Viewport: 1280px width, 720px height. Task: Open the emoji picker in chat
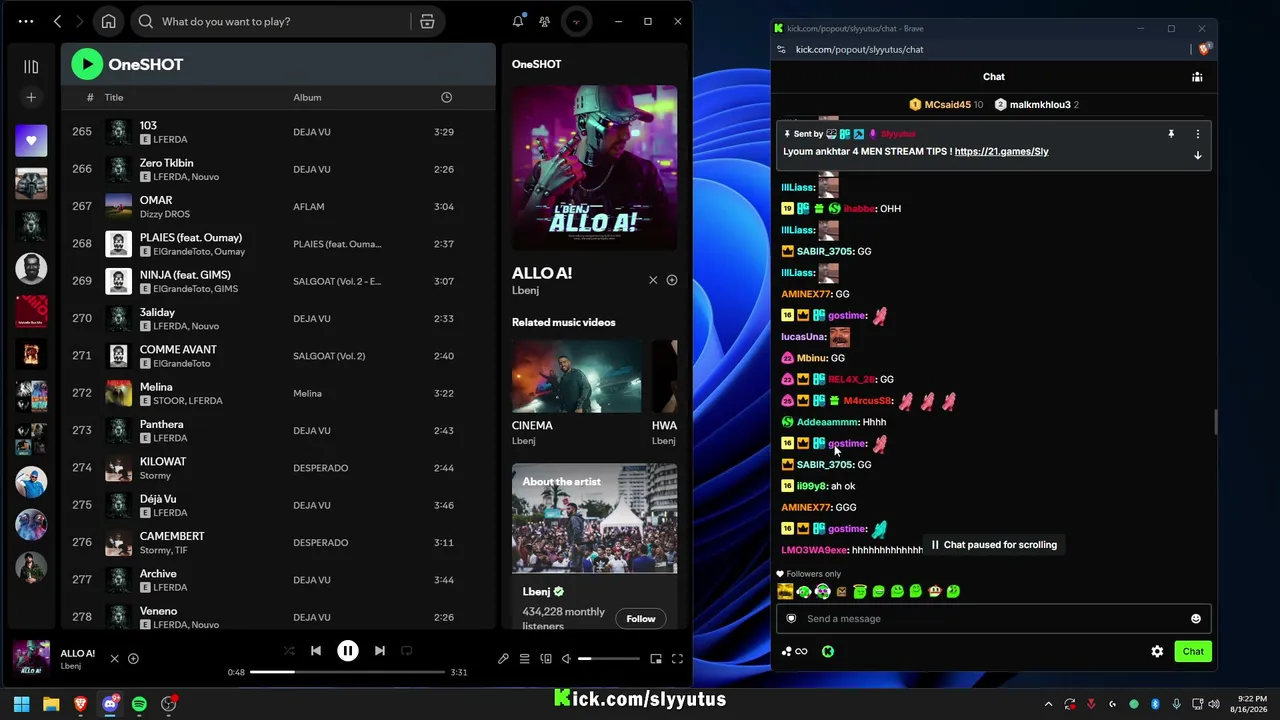point(1195,619)
